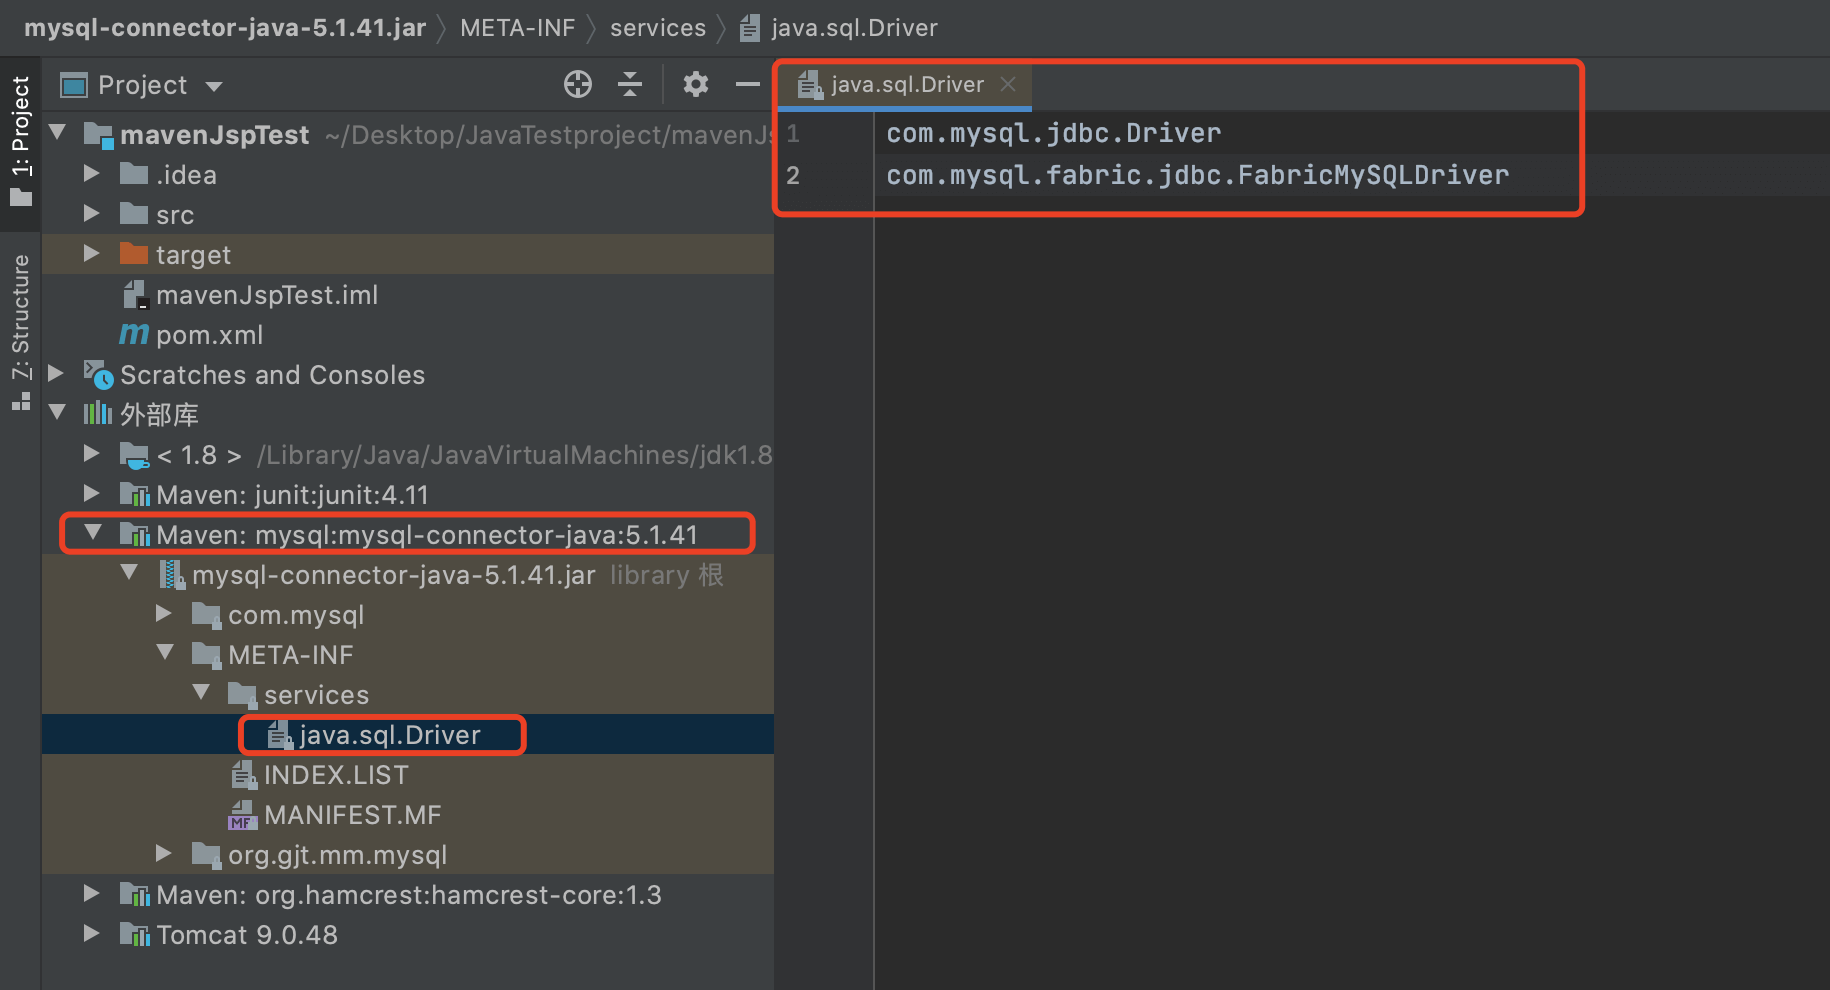Image resolution: width=1830 pixels, height=990 pixels.
Task: Click the com.mysql package folder icon
Action: pyautogui.click(x=206, y=614)
